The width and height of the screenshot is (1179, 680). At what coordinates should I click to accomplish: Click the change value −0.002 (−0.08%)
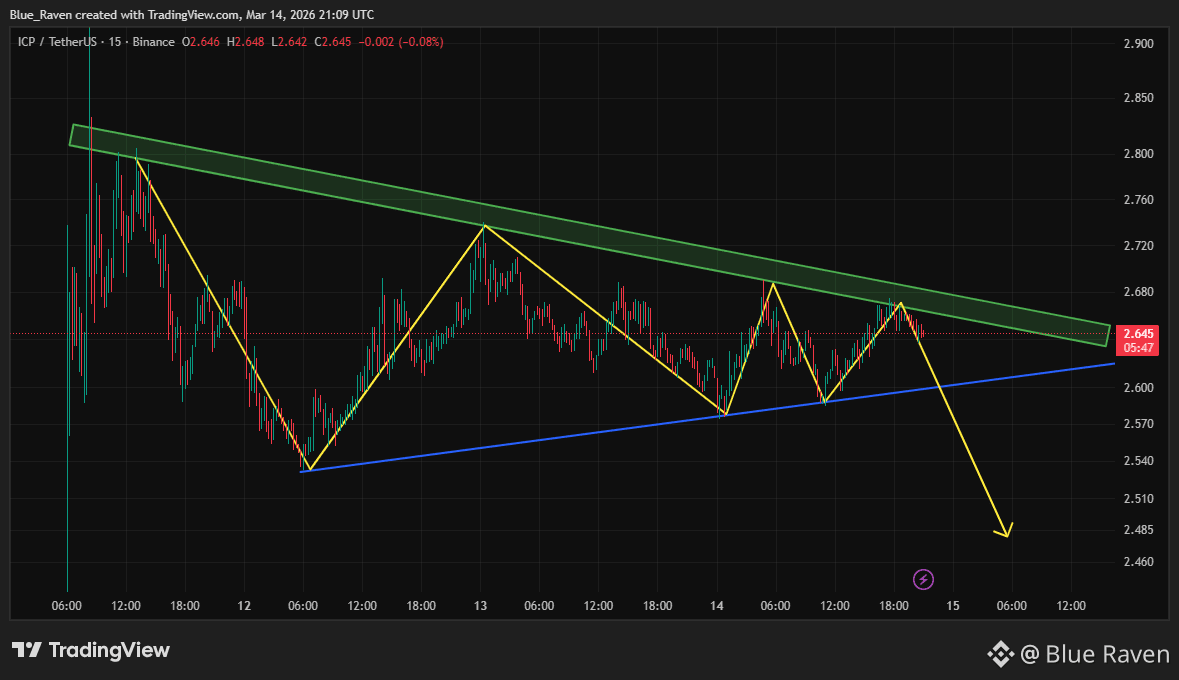(401, 42)
